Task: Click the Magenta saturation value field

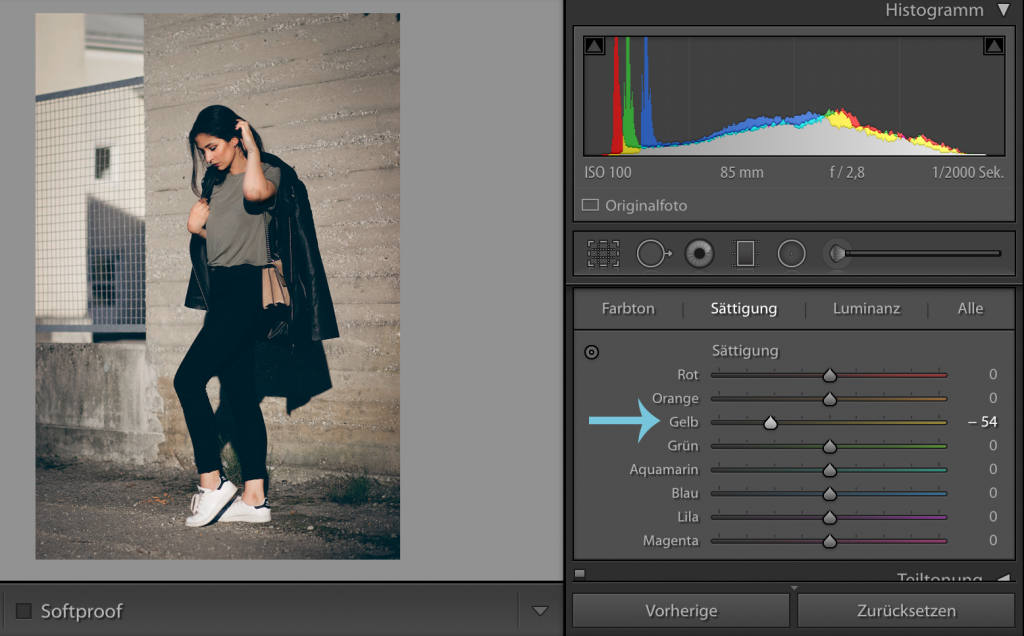Action: (x=993, y=540)
